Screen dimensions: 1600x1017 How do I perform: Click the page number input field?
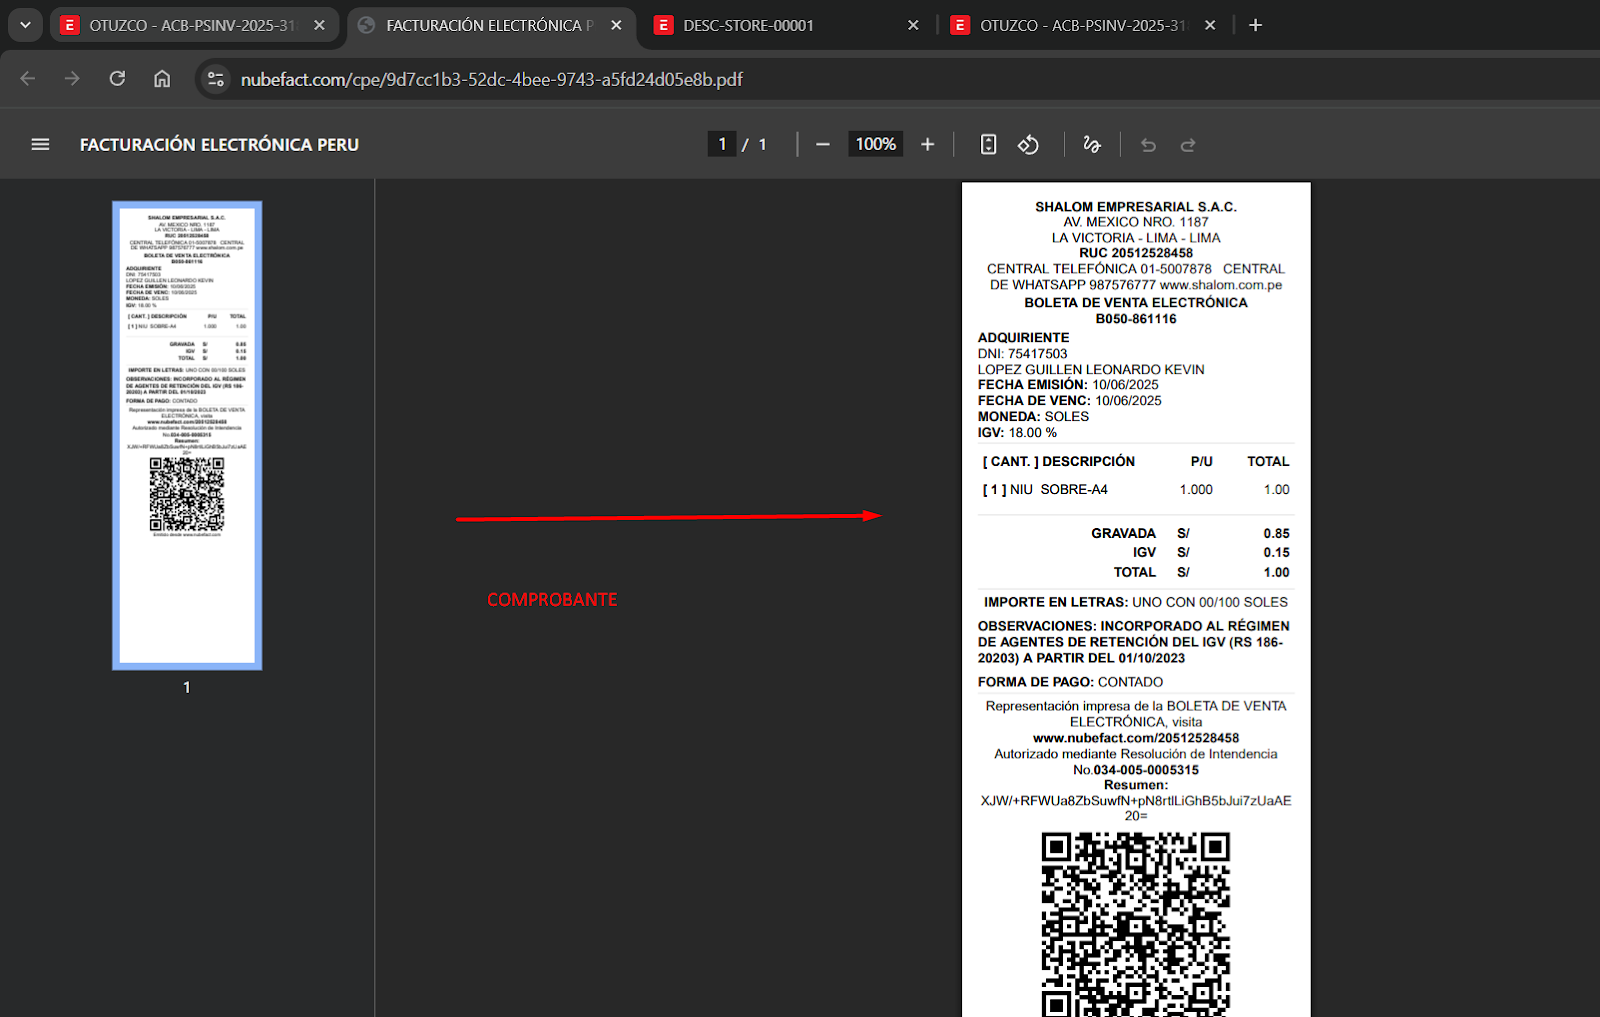pyautogui.click(x=722, y=144)
